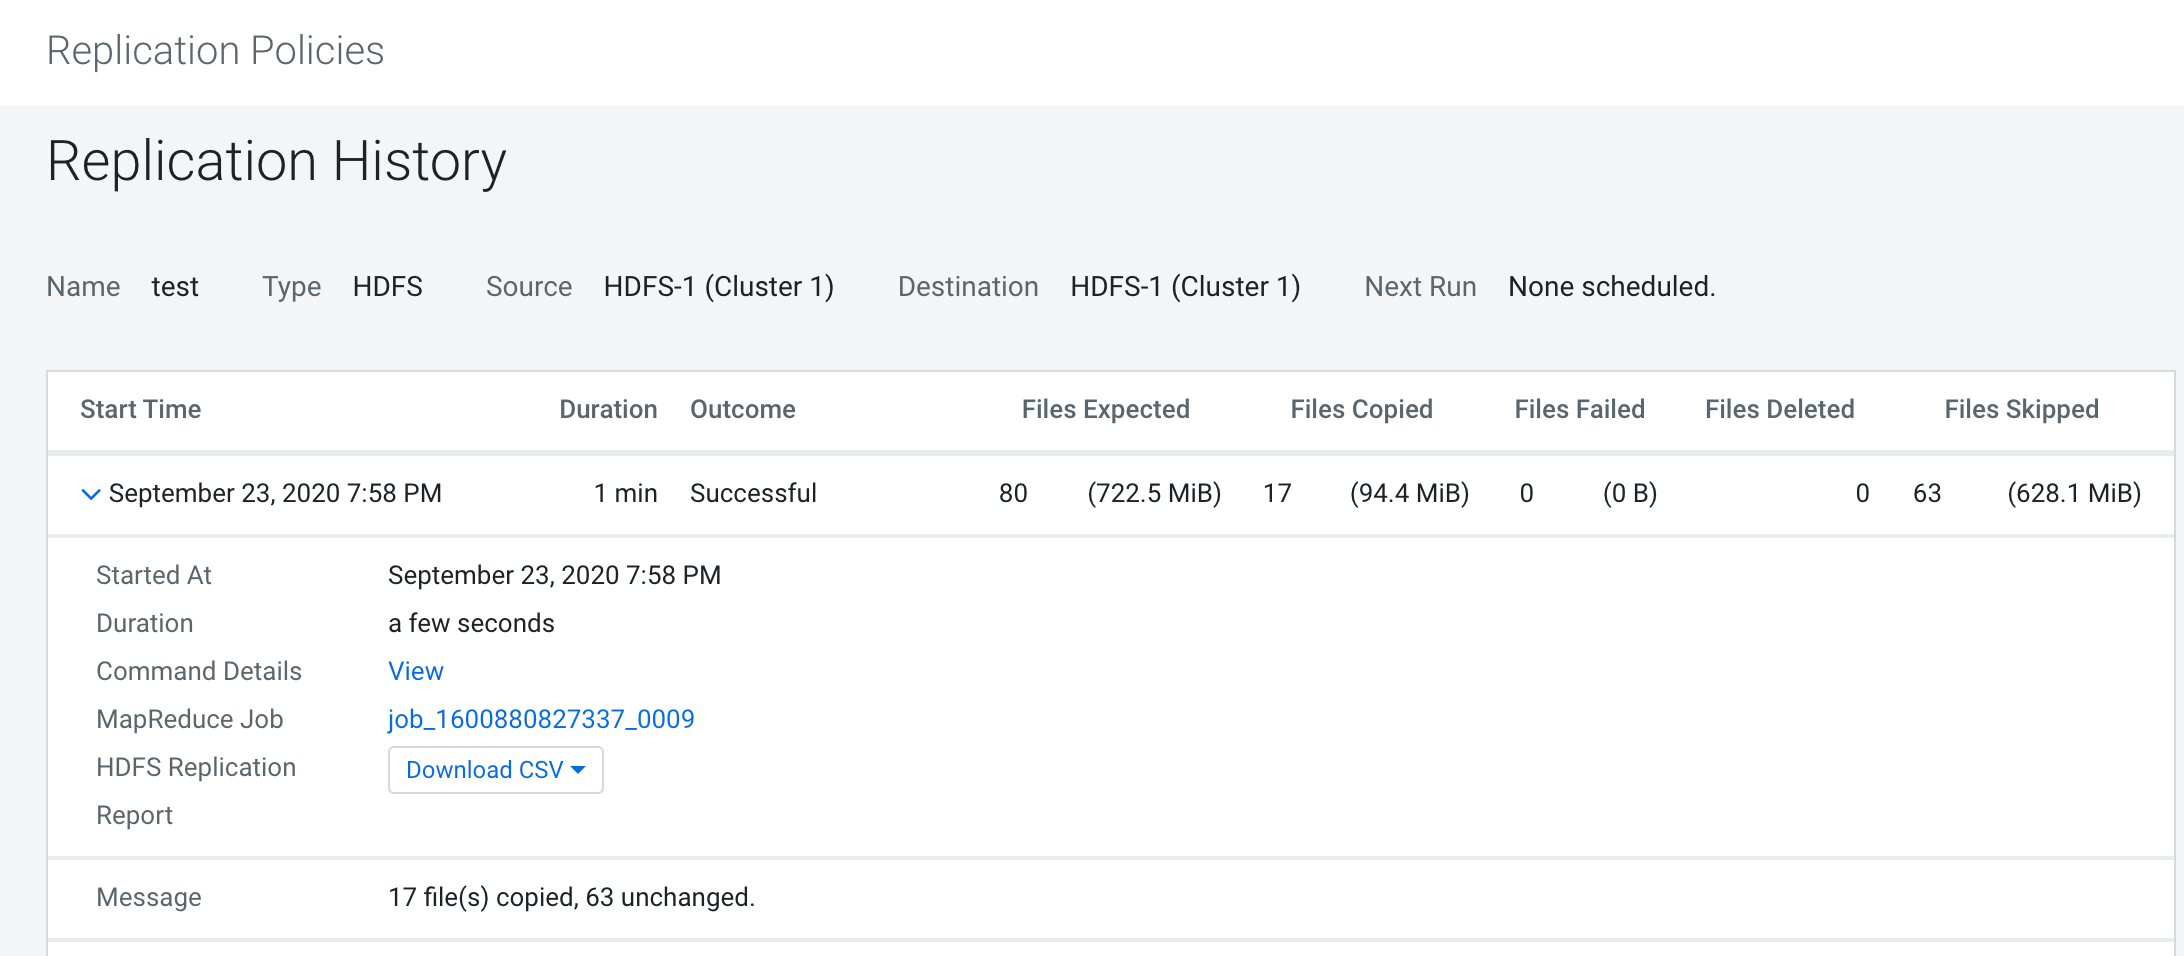Click the Replication History heading
Screen dimensions: 2184x956
pyautogui.click(x=276, y=161)
